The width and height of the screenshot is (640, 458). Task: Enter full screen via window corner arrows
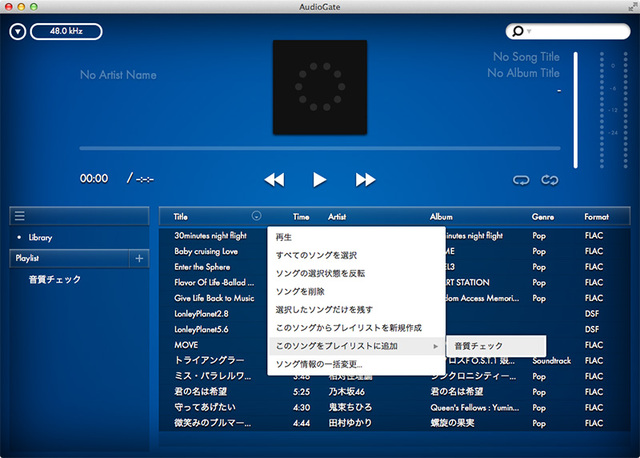633,6
